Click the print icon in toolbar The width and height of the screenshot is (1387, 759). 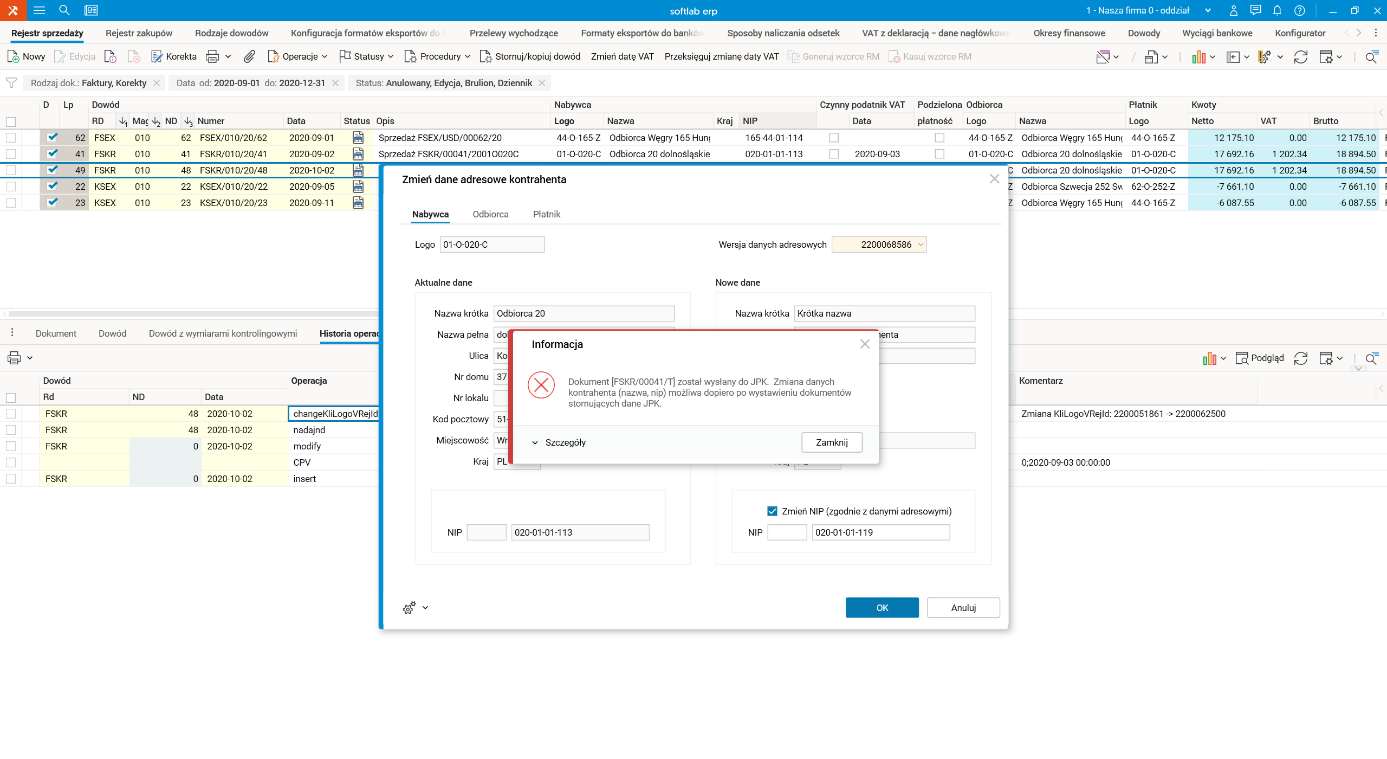pyautogui.click(x=213, y=57)
